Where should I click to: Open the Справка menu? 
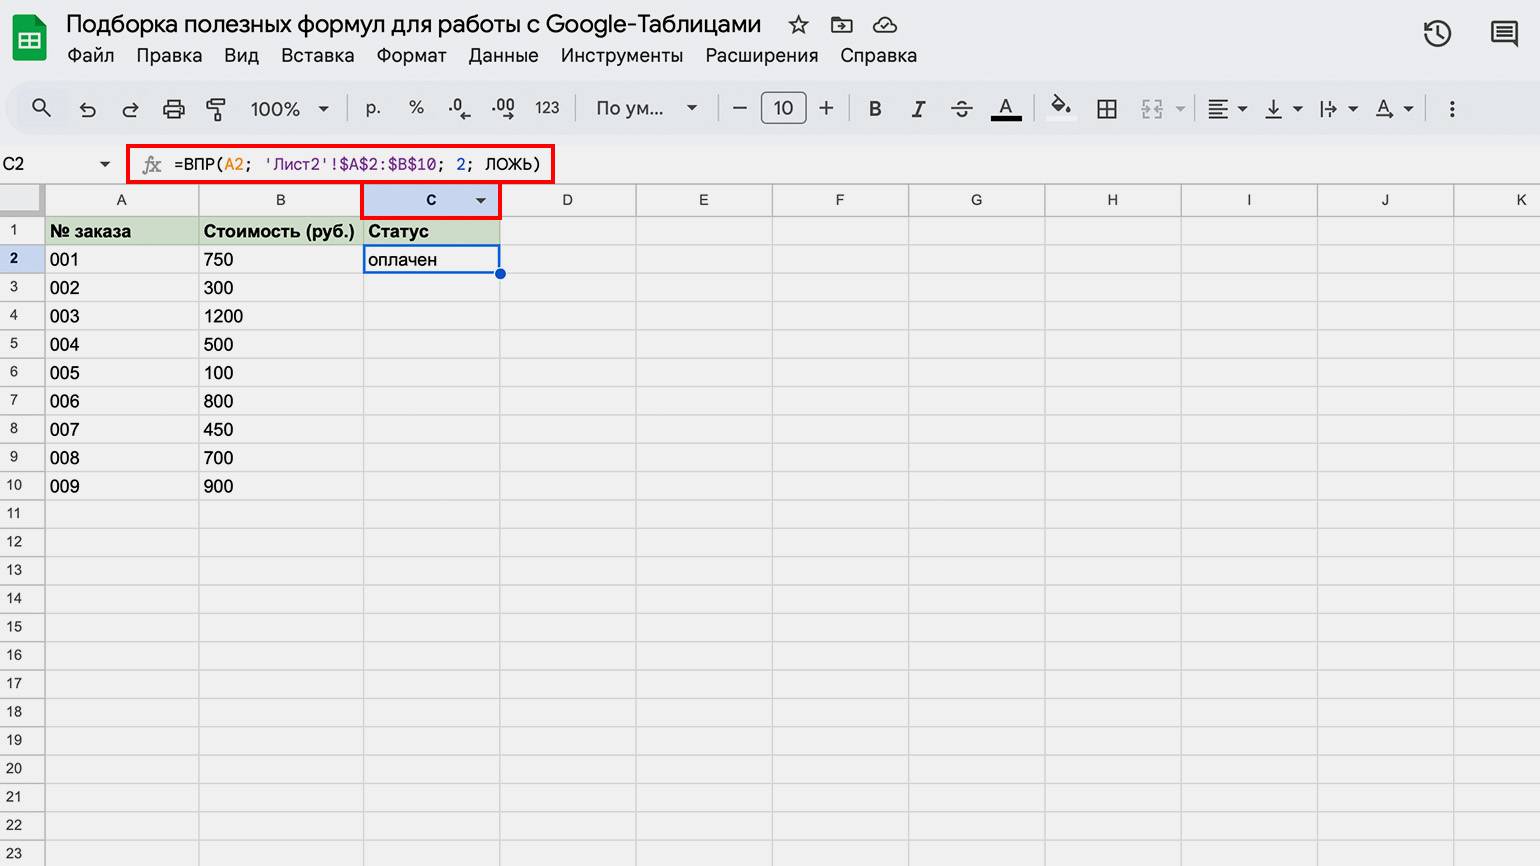[878, 56]
